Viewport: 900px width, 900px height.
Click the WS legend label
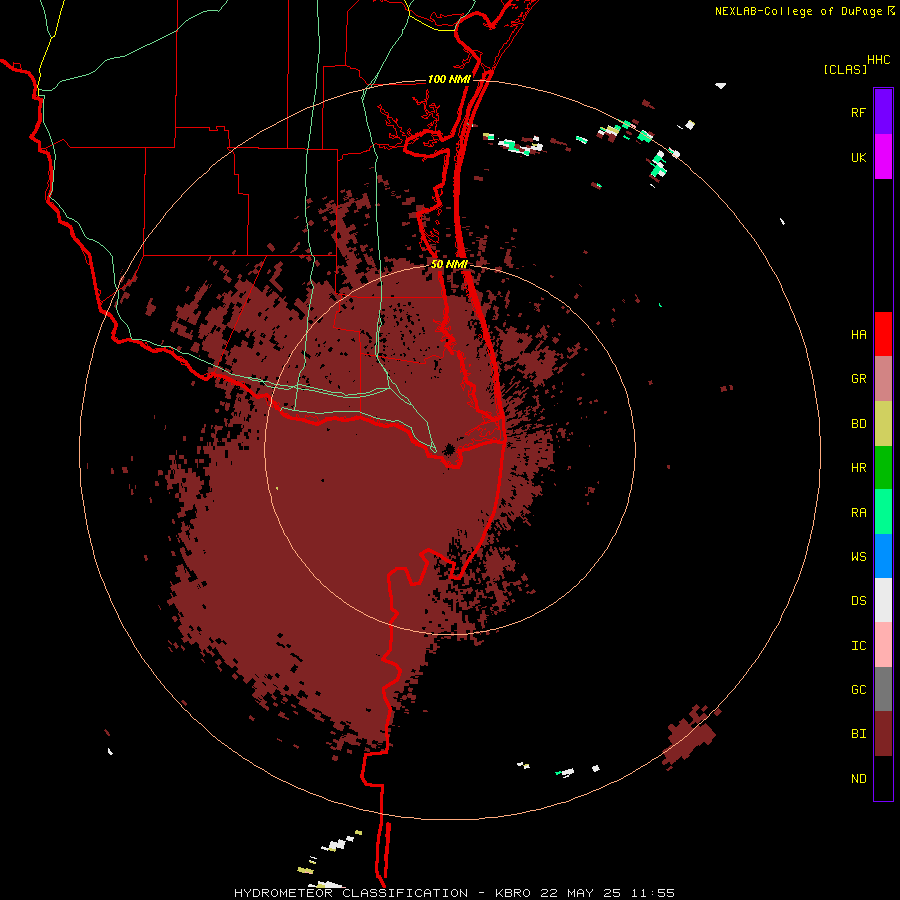click(x=858, y=557)
